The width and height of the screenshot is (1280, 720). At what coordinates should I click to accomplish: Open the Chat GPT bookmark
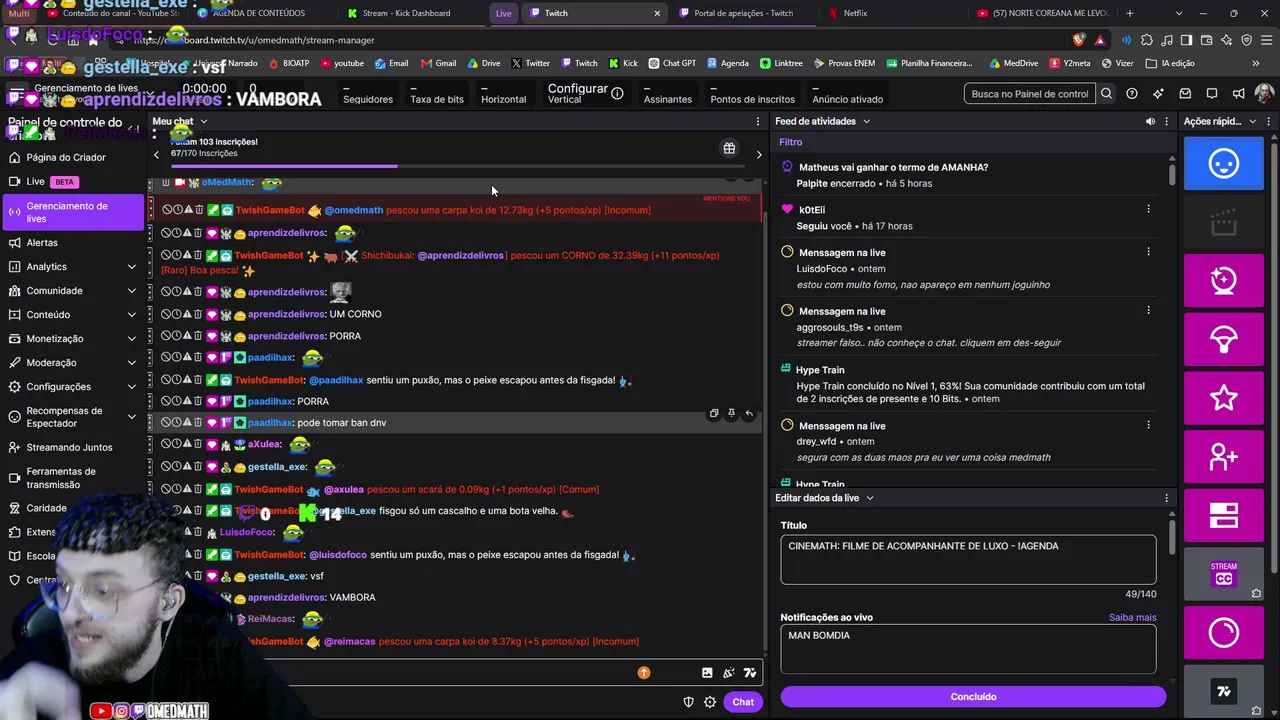(x=671, y=63)
